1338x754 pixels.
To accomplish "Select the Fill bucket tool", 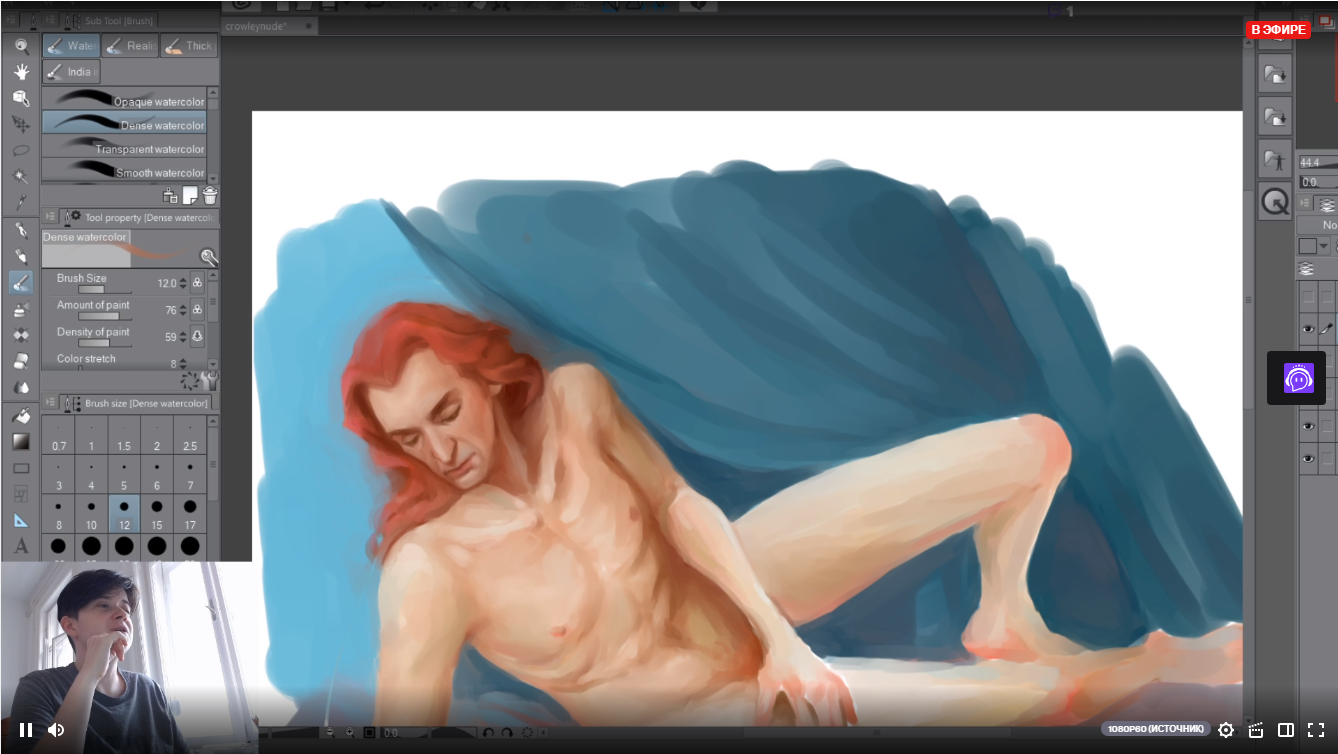I will [x=21, y=415].
